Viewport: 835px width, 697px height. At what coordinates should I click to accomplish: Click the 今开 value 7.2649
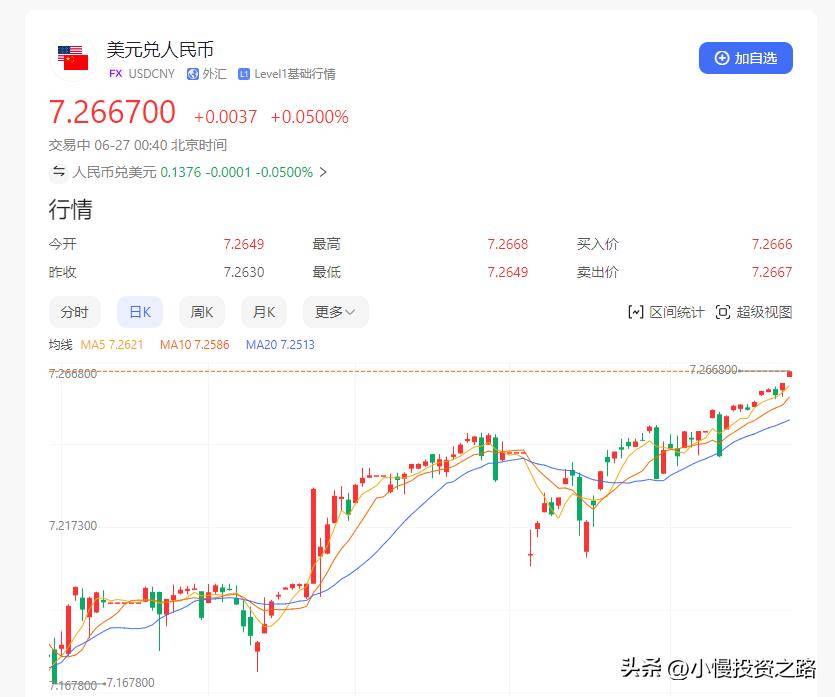(243, 244)
